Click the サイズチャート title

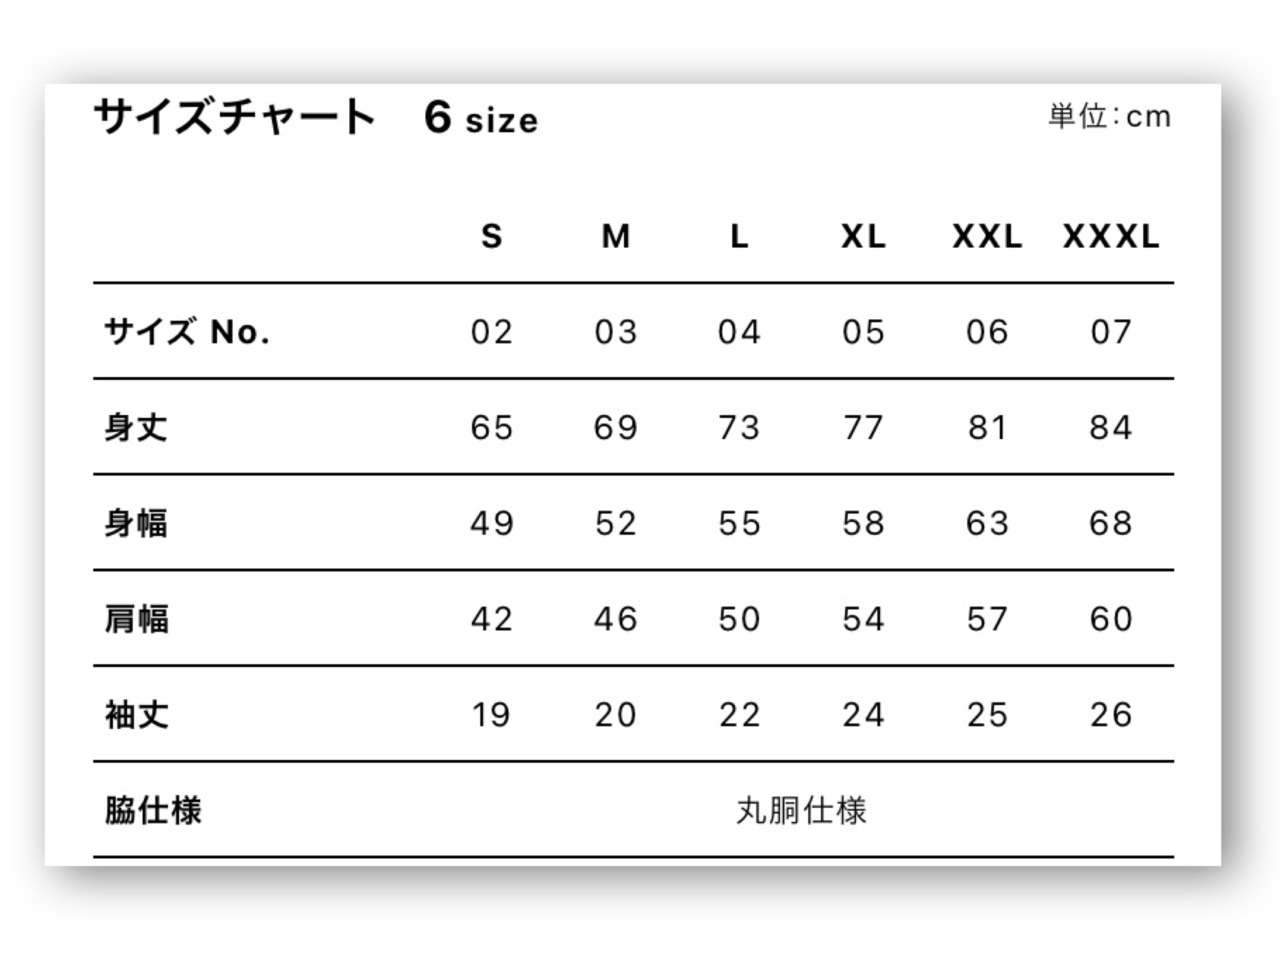(235, 117)
